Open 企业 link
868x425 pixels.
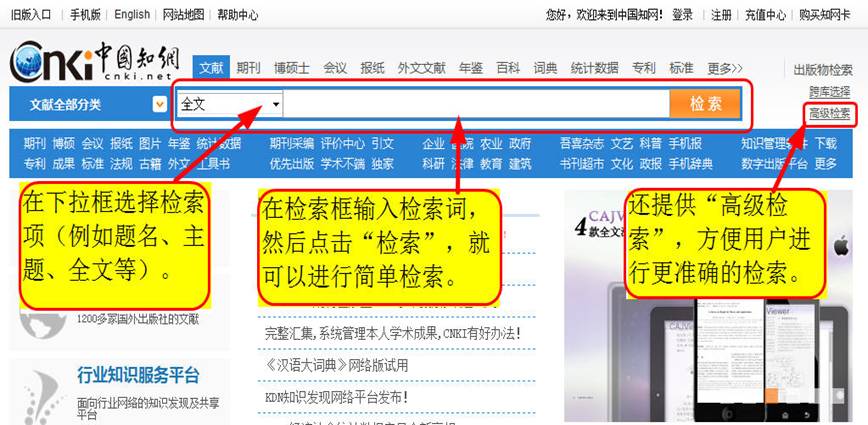coord(433,144)
